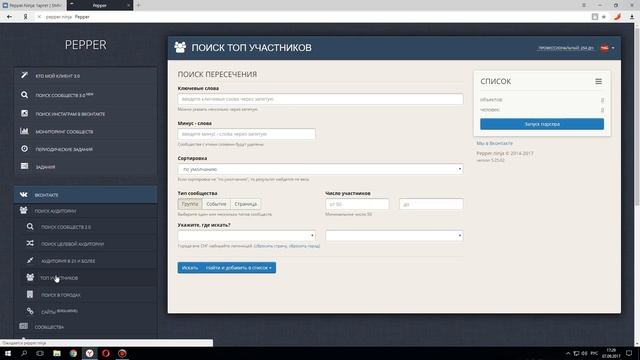This screenshot has width=640, height=360.
Task: Click the 'Сообщества' sidebar icon
Action: (x=24, y=327)
